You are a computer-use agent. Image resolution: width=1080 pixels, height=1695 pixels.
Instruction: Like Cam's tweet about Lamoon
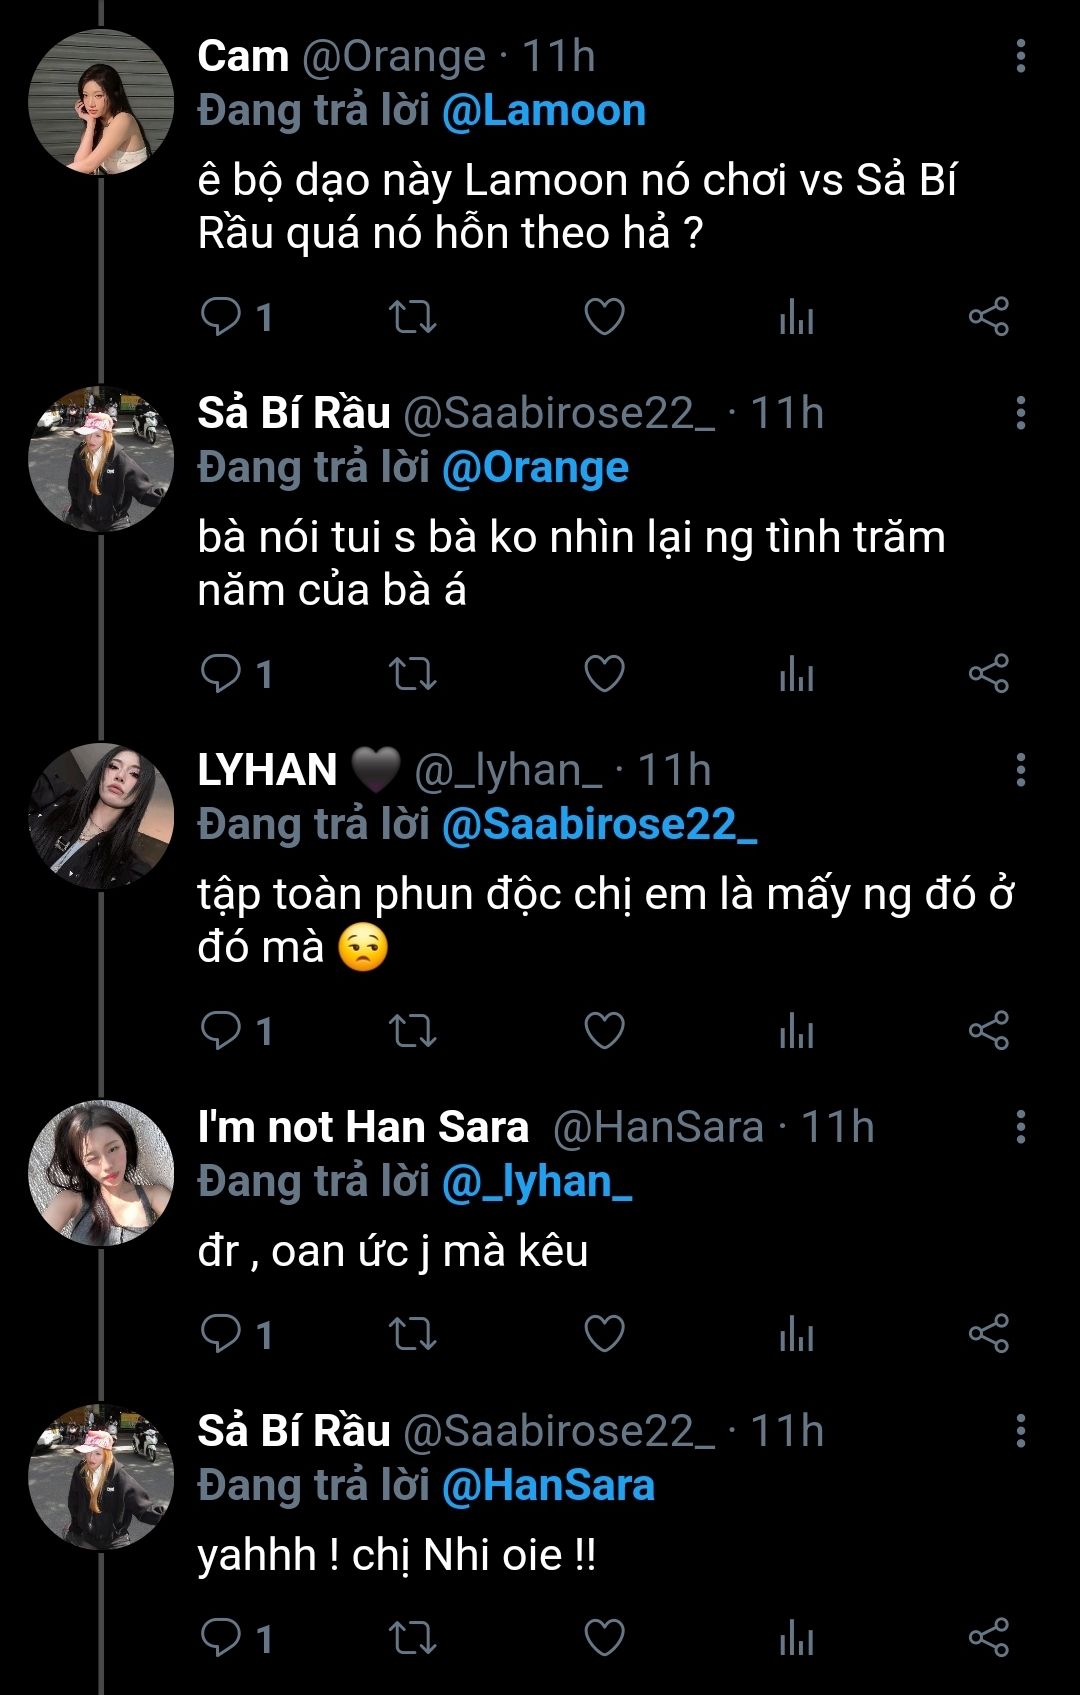604,317
